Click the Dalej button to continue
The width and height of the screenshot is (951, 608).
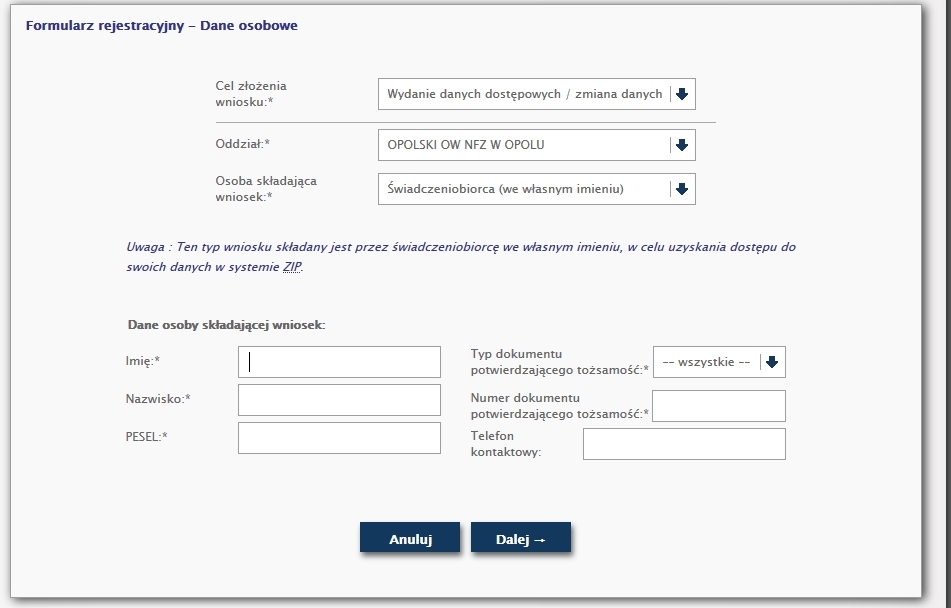pyautogui.click(x=520, y=538)
